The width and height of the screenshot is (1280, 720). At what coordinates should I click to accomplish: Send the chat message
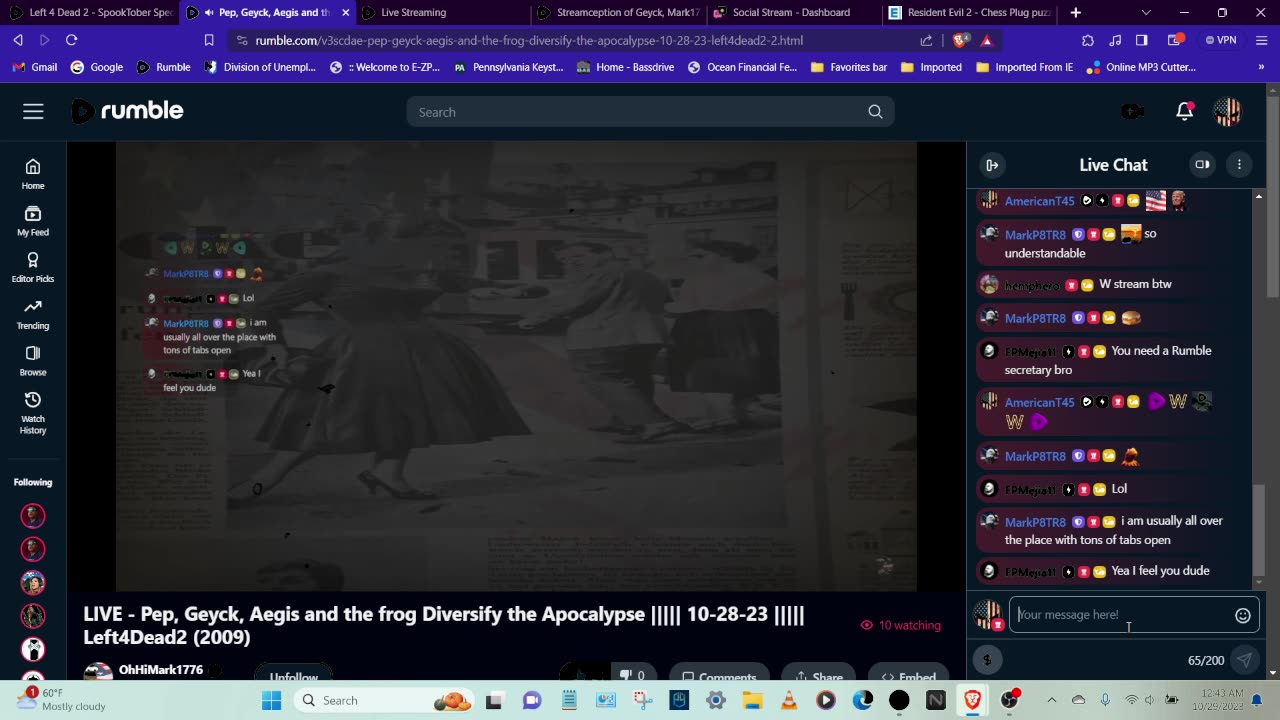coord(1244,660)
